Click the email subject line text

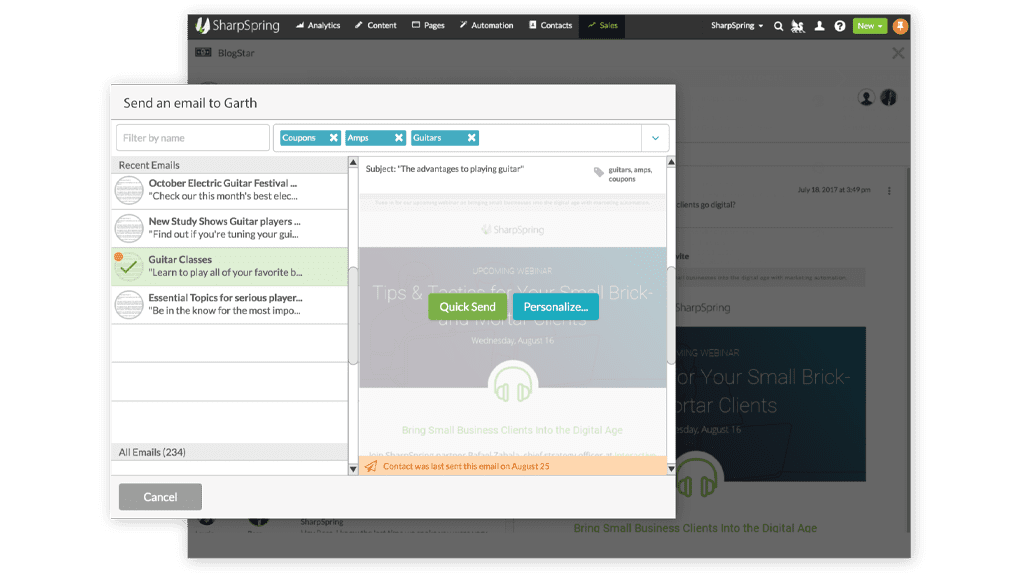pos(445,169)
